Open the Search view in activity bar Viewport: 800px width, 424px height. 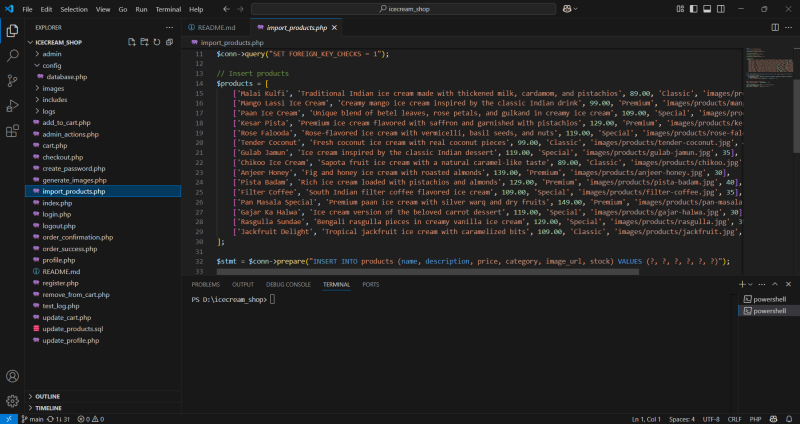tap(12, 55)
